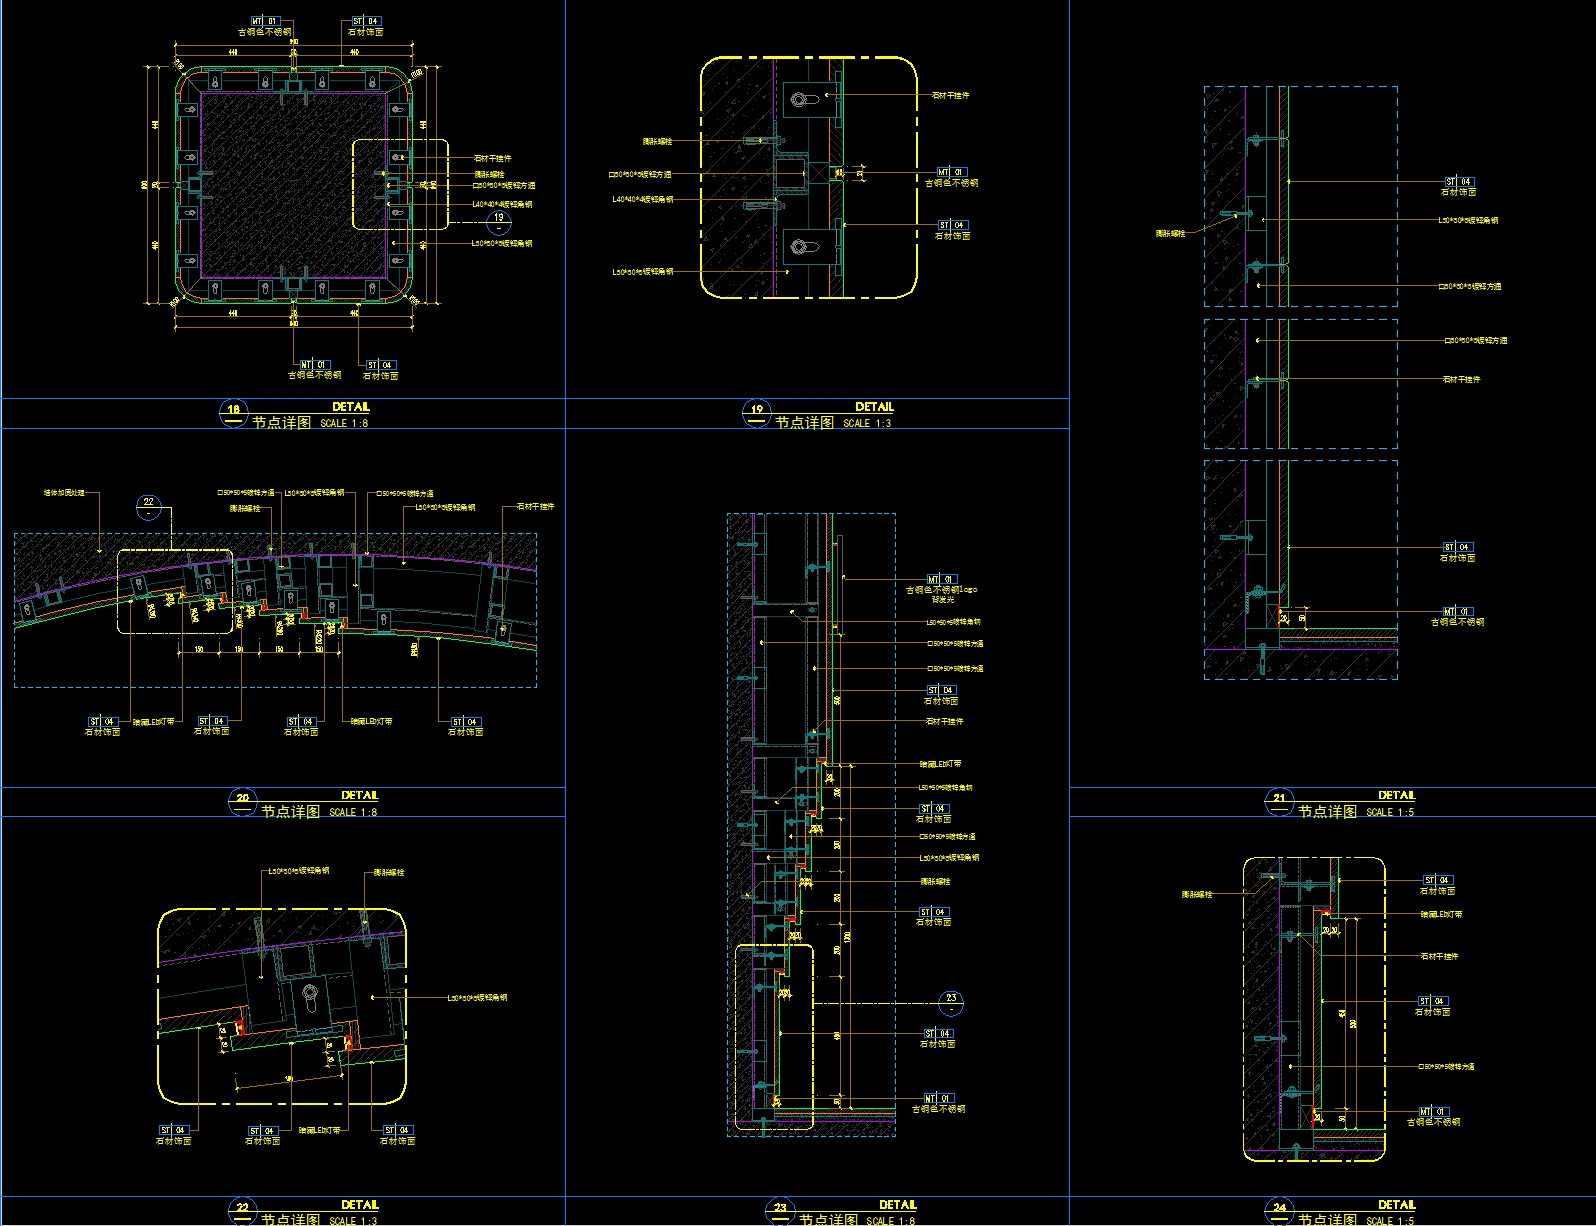The image size is (1596, 1226).
Task: Click the DETAIL heading of drawing 20
Action: 360,795
